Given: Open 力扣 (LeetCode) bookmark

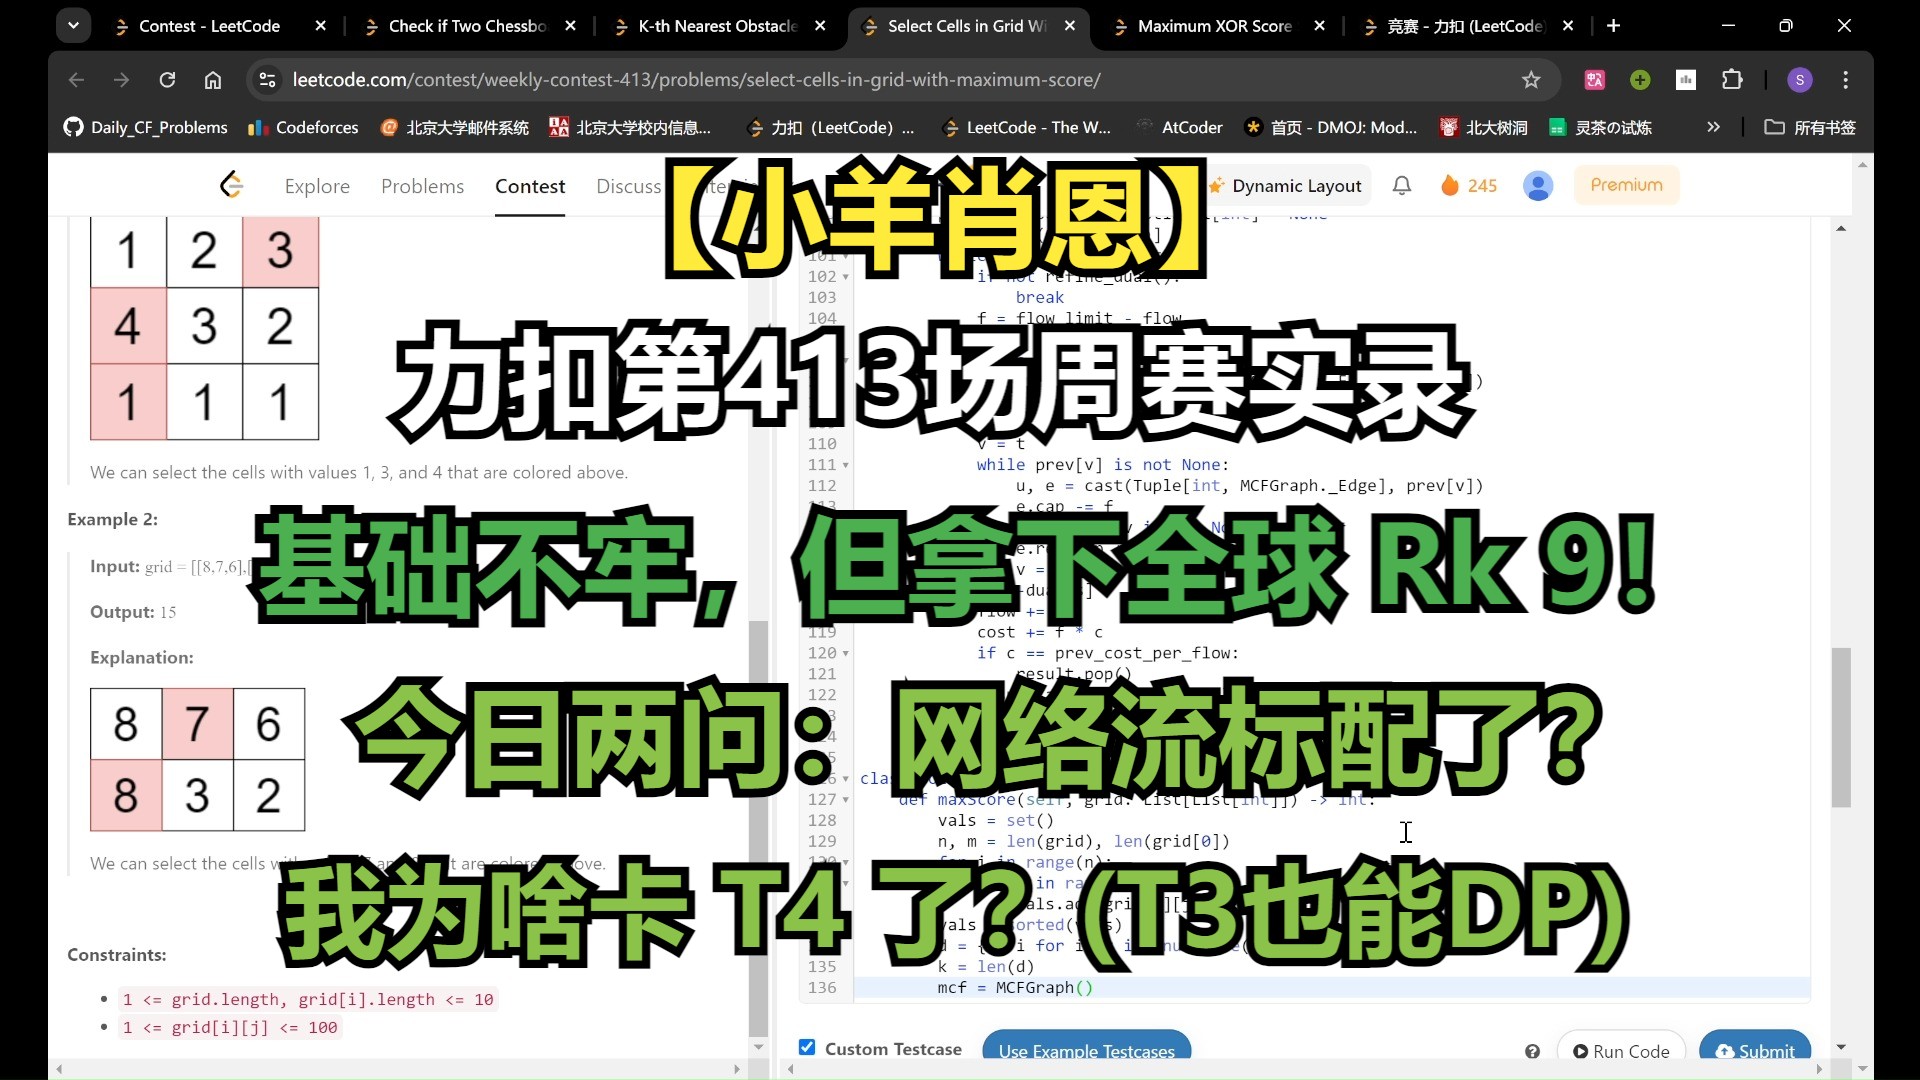Looking at the screenshot, I should pos(830,127).
